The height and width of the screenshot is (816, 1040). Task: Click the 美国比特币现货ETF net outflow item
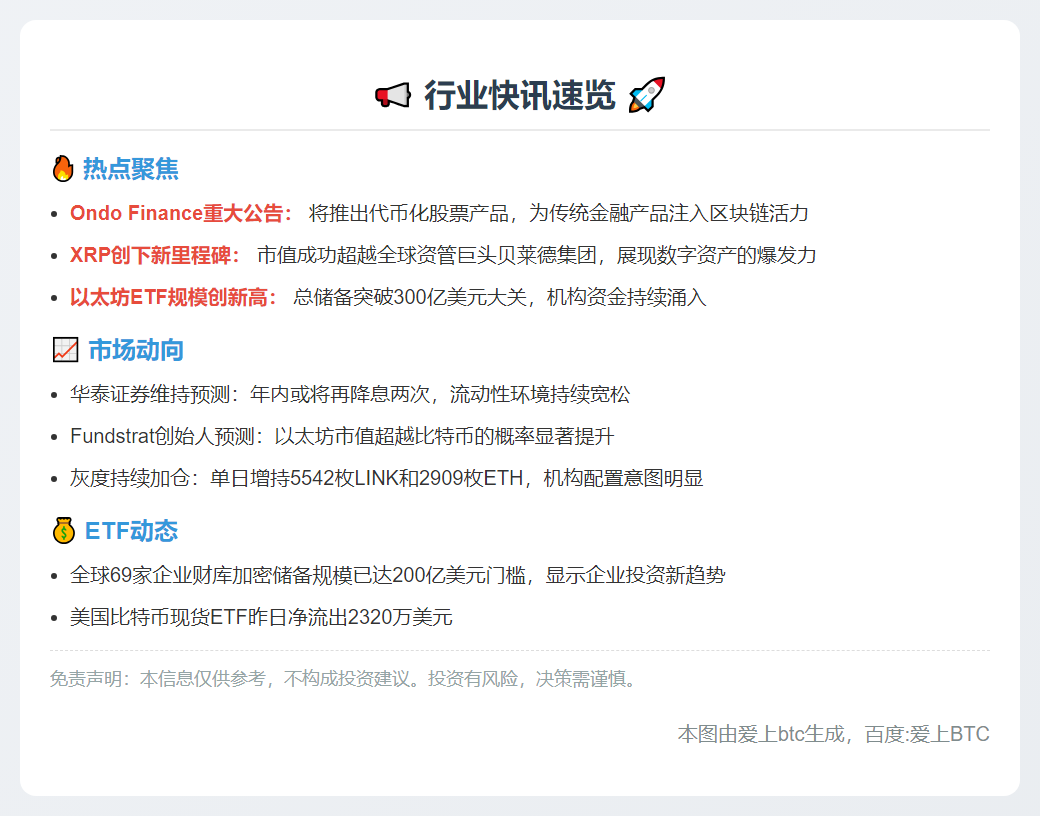261,617
